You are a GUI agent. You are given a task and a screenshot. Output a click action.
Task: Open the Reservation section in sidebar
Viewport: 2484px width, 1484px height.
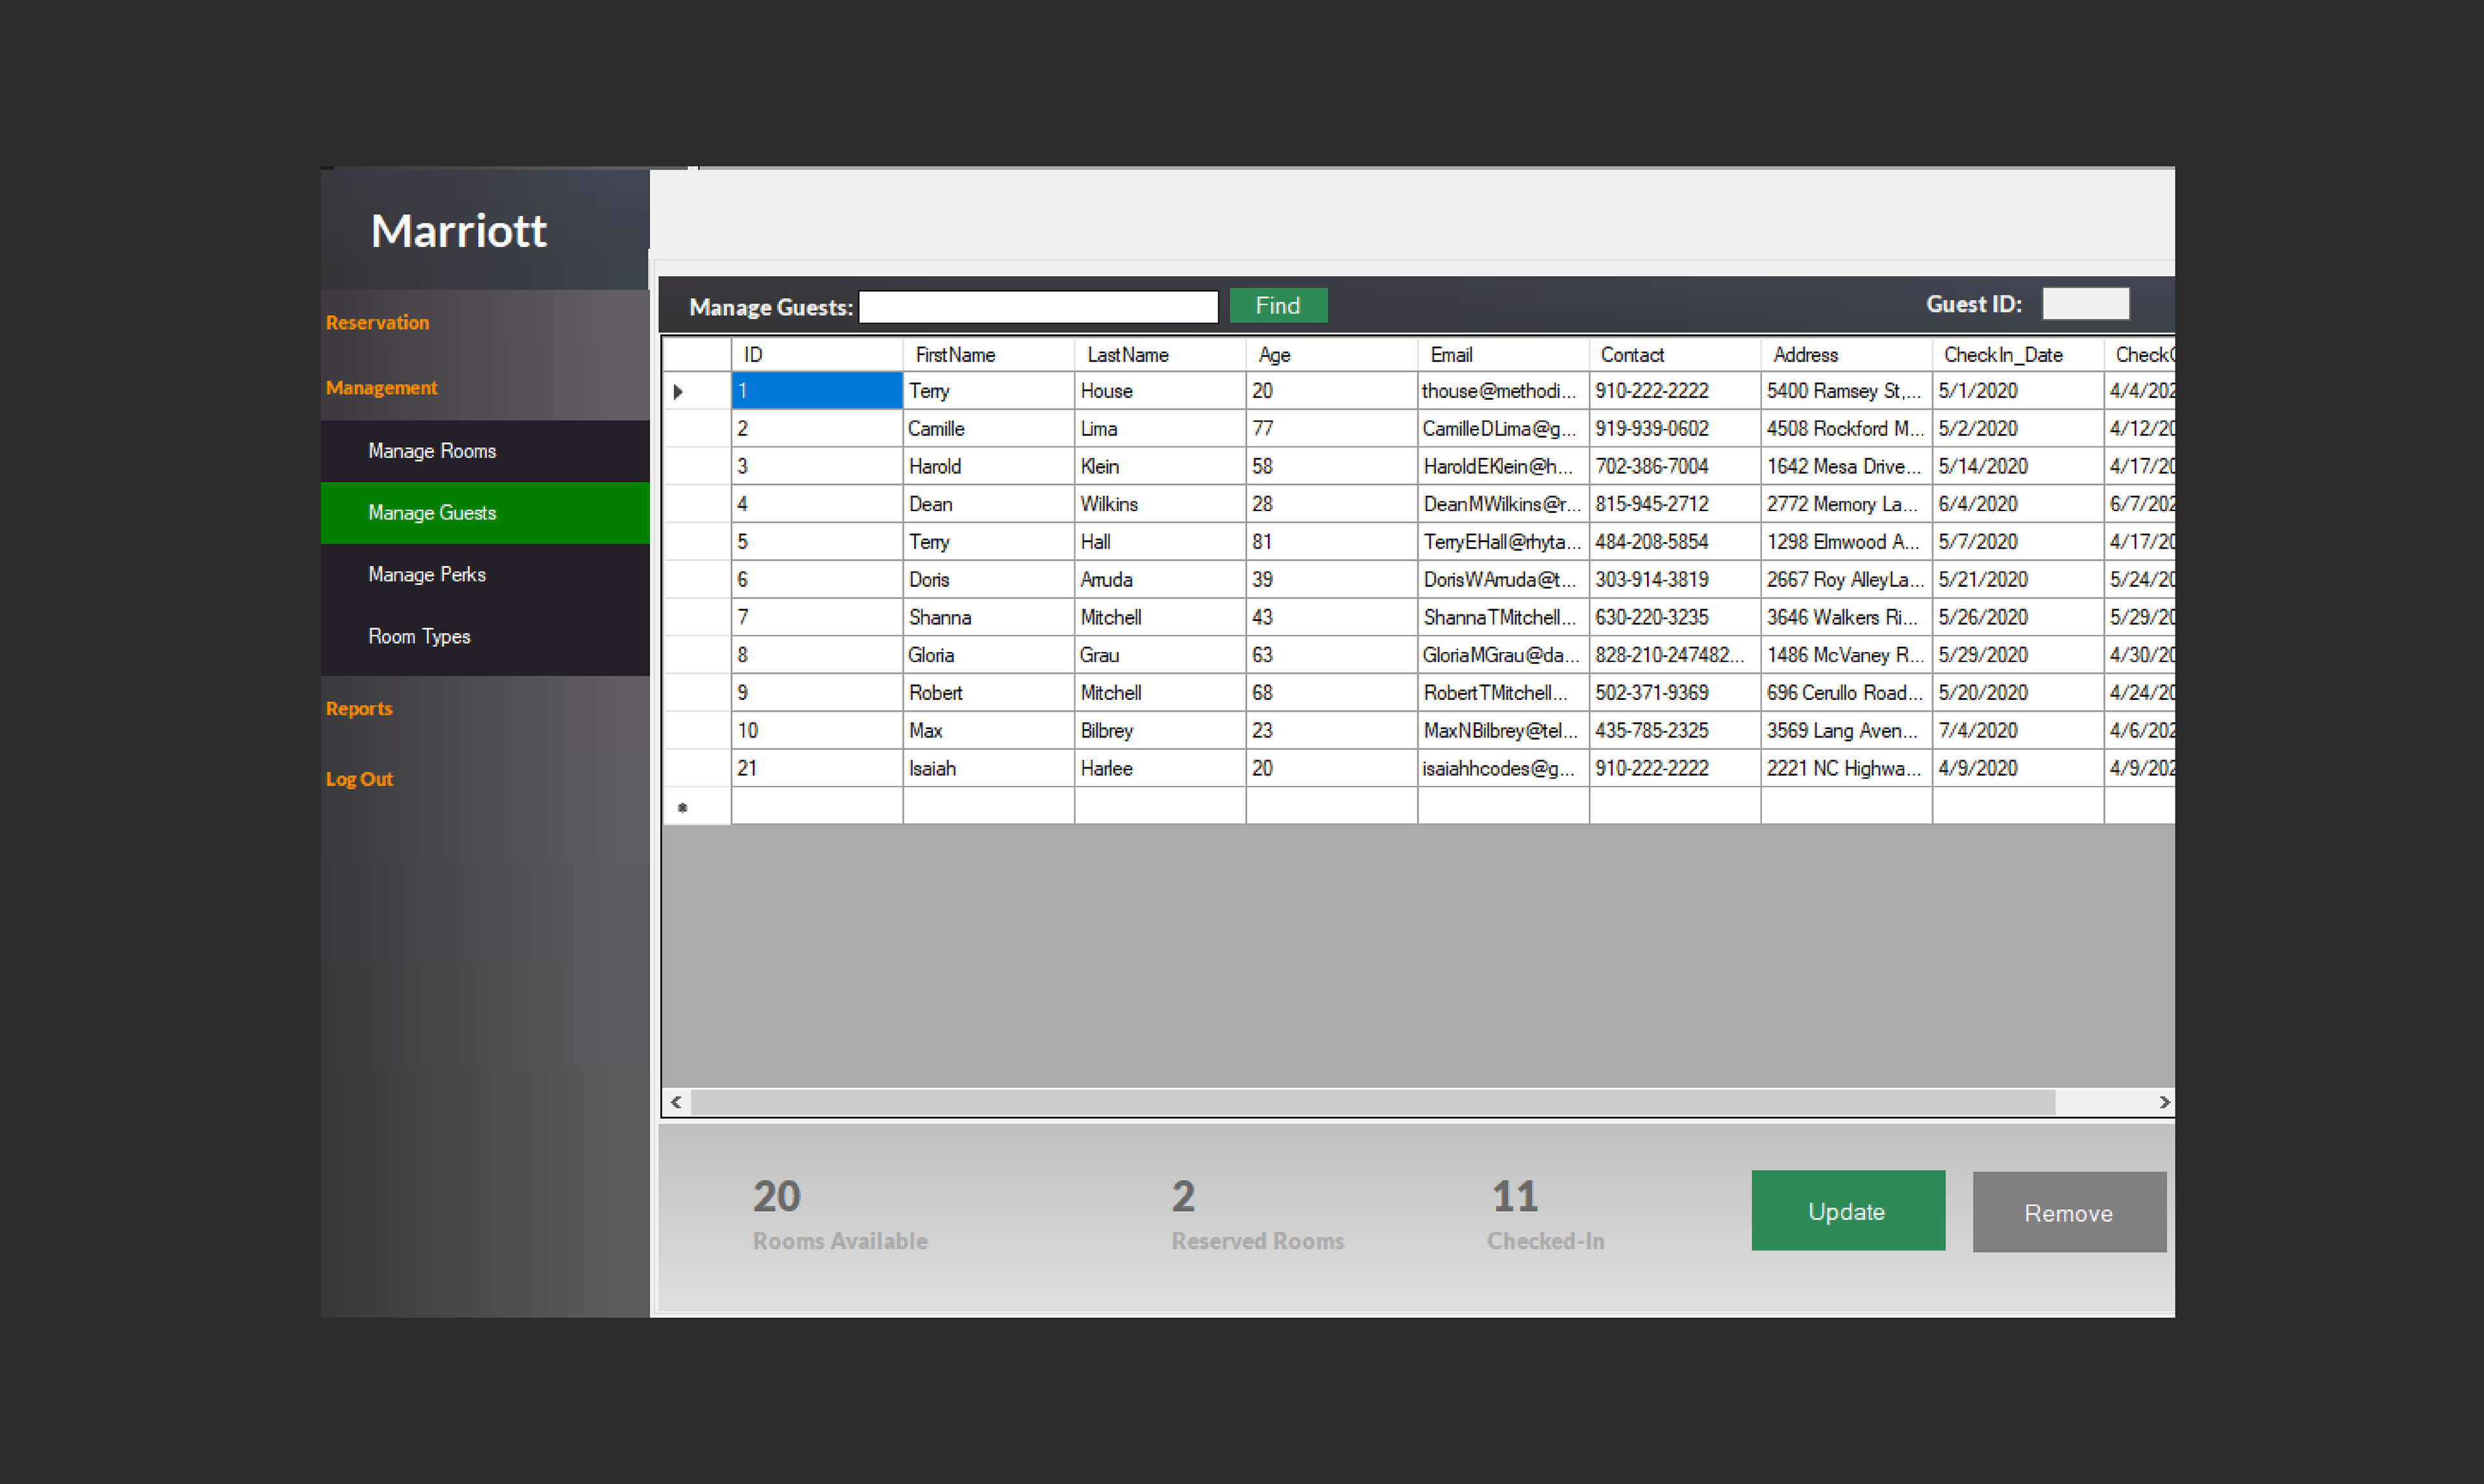tap(377, 323)
